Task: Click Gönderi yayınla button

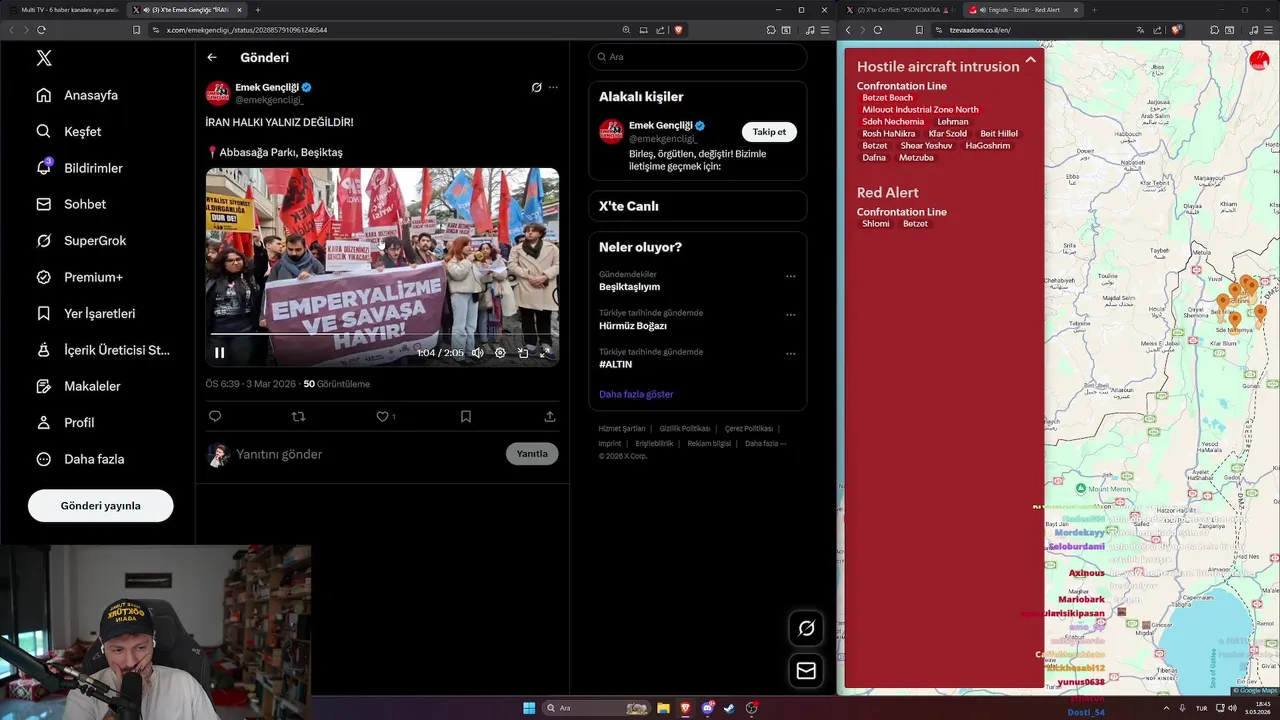Action: (101, 505)
